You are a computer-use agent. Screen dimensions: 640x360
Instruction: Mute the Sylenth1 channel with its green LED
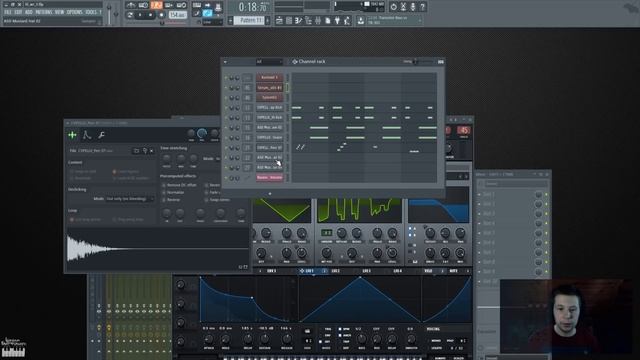click(226, 98)
